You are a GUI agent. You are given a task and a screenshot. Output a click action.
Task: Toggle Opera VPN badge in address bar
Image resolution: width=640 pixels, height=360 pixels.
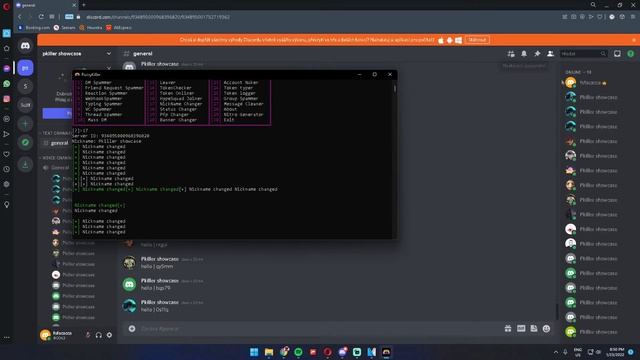point(69,17)
